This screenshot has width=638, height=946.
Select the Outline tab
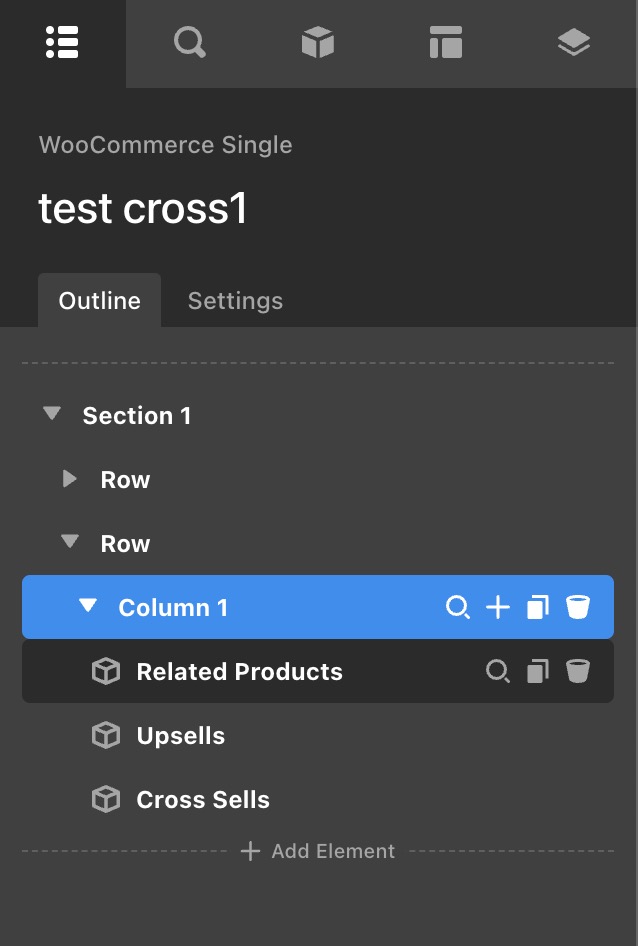[x=99, y=301]
